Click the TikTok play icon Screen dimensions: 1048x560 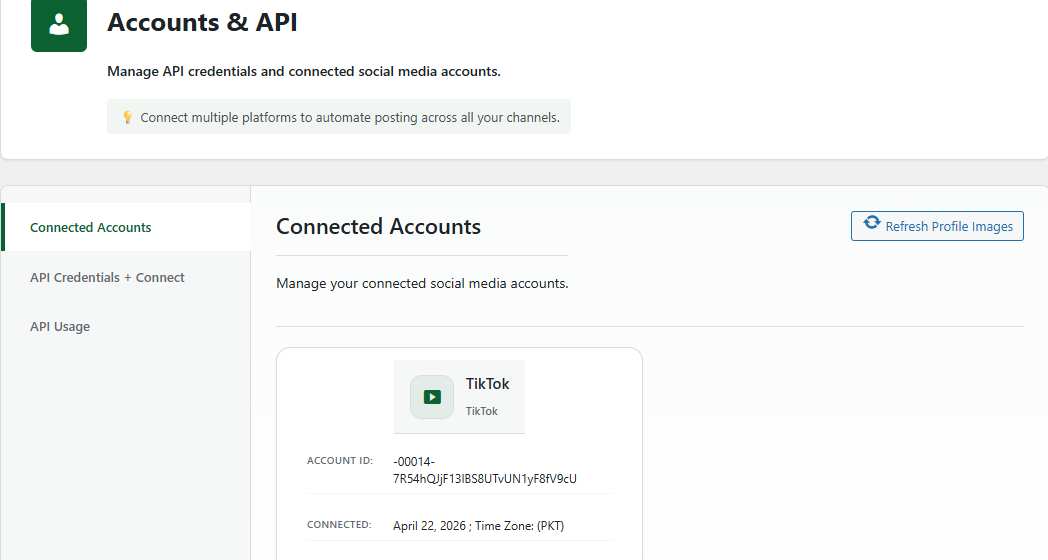(x=432, y=397)
